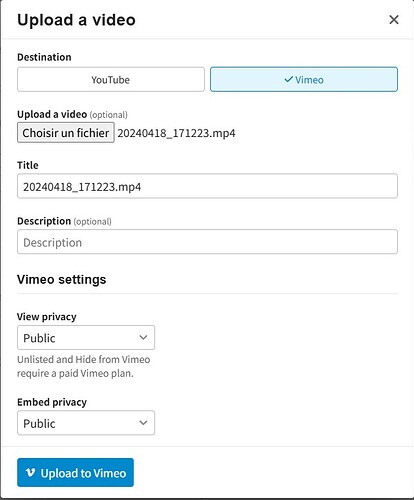This screenshot has height=500, width=414.
Task: Close the Upload a video dialog
Action: click(x=394, y=20)
